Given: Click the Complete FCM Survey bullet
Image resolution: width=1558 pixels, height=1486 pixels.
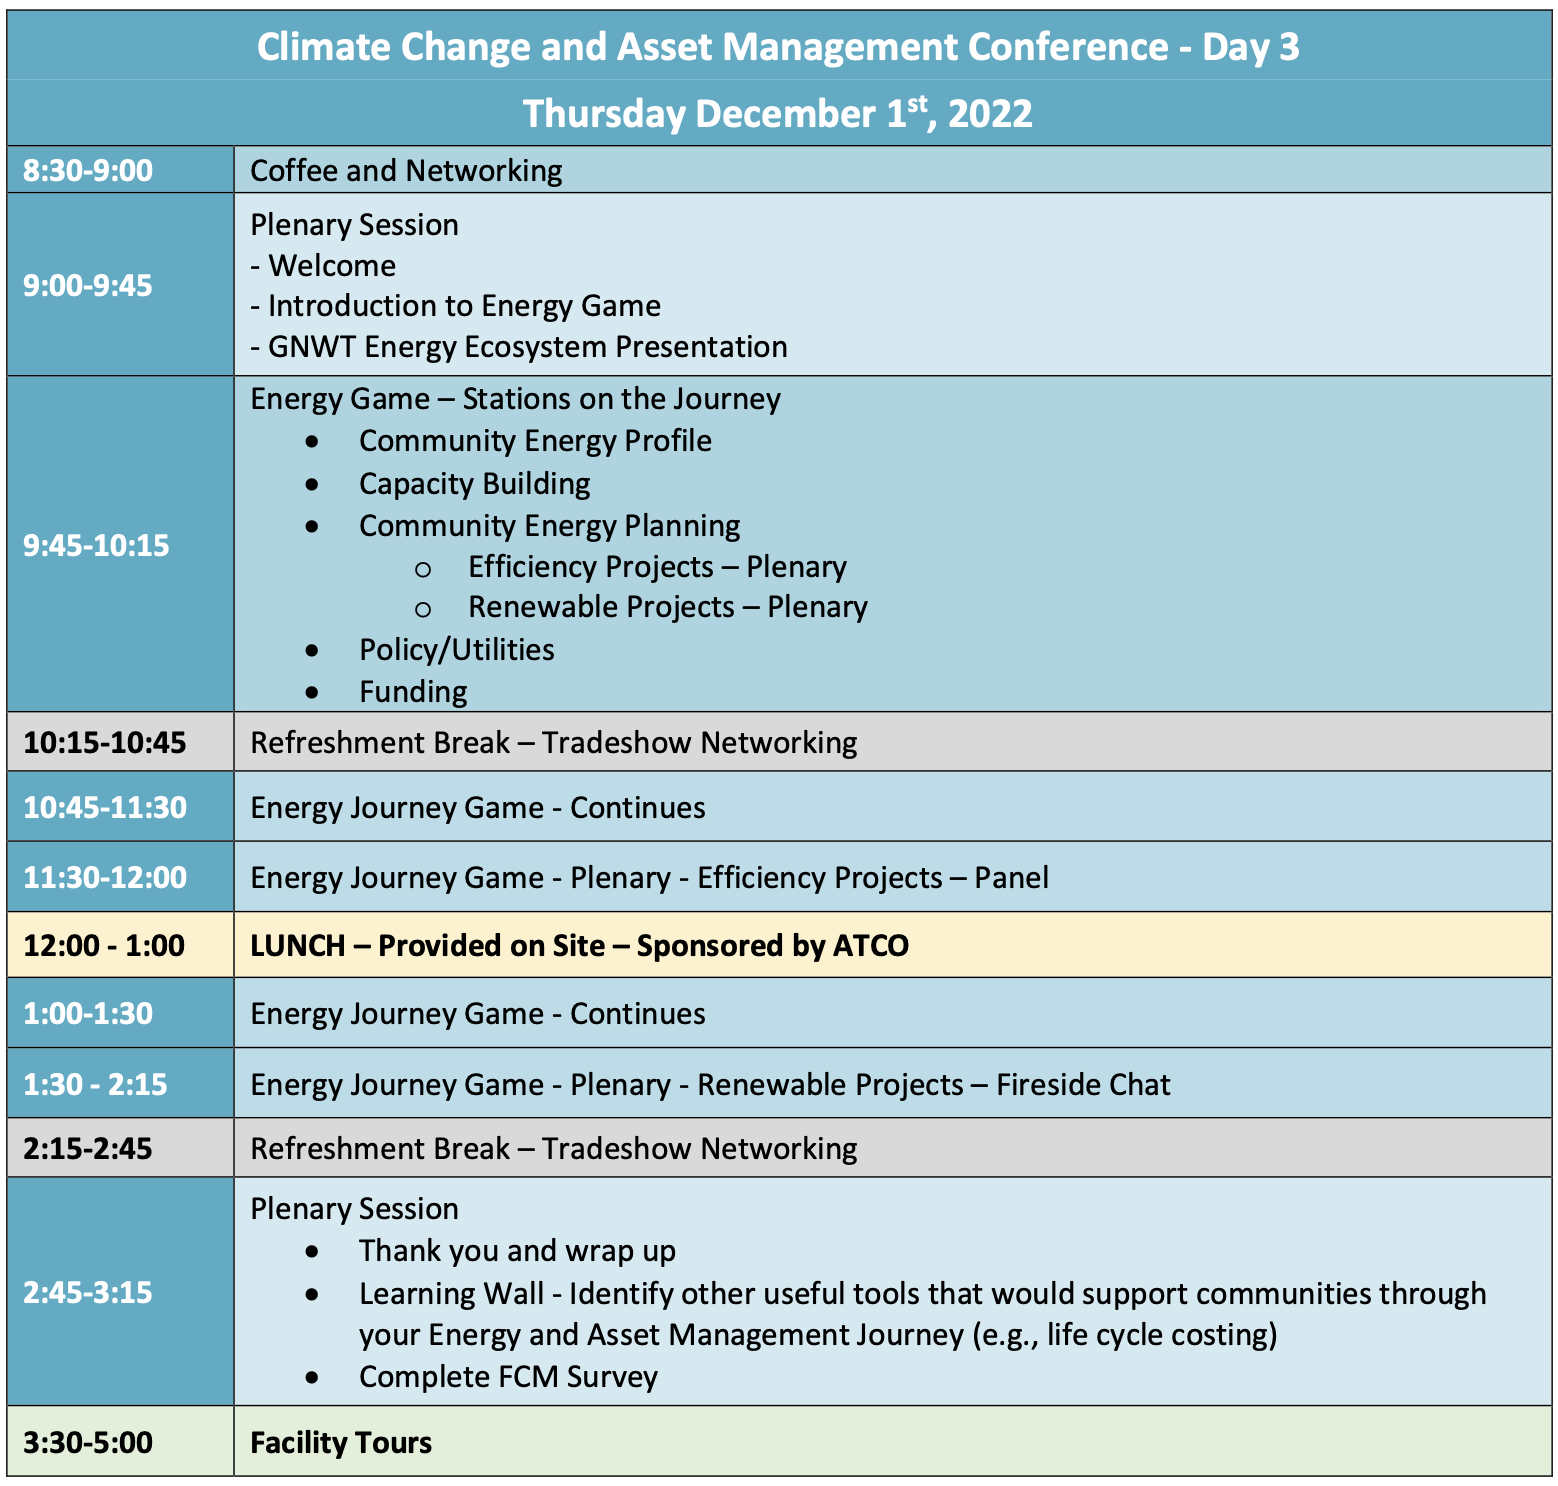Looking at the screenshot, I should coord(508,1377).
